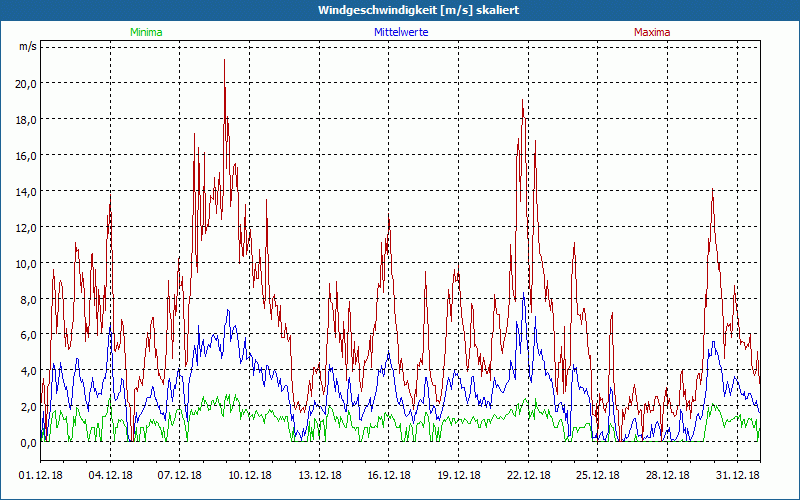This screenshot has width=800, height=500.
Task: Click the 19.12.18 date label
Action: [459, 475]
